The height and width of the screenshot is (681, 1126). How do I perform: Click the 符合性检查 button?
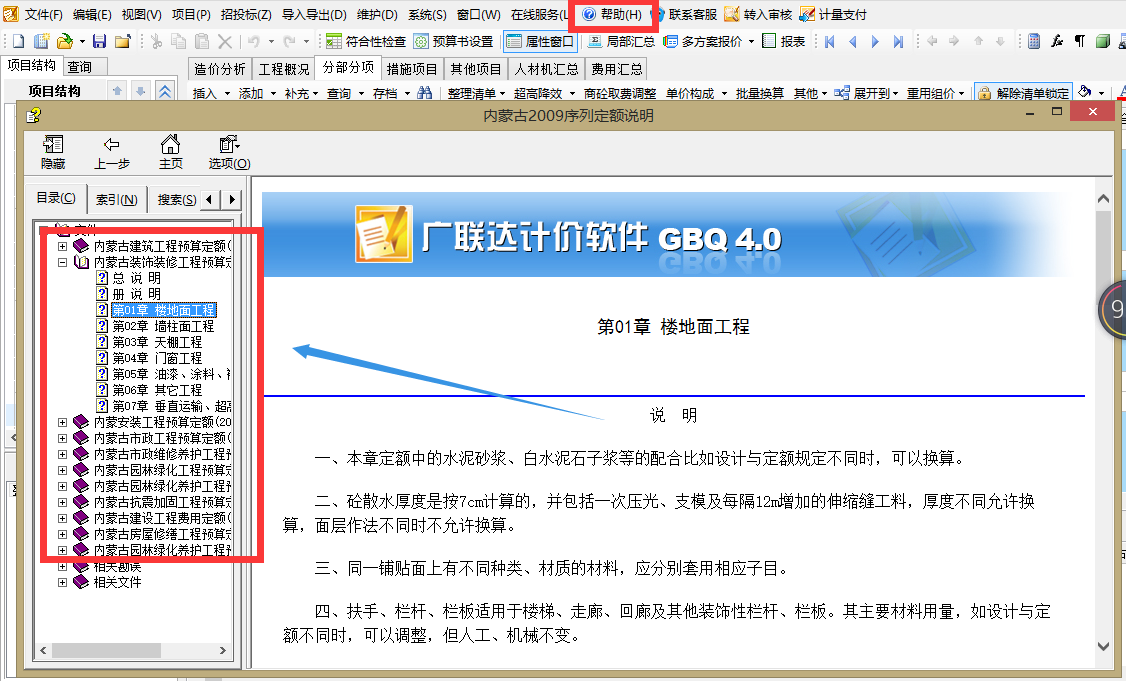[366, 42]
